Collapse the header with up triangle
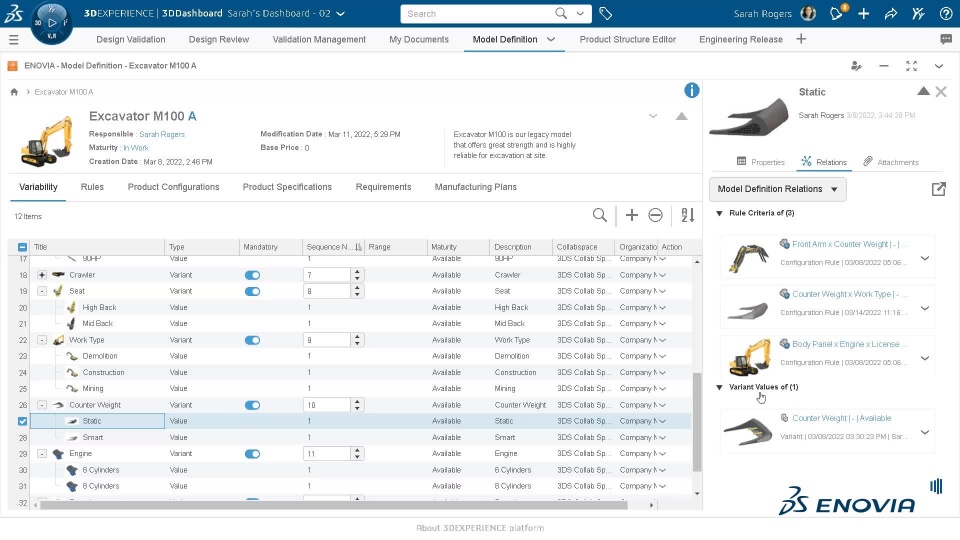 click(x=681, y=116)
